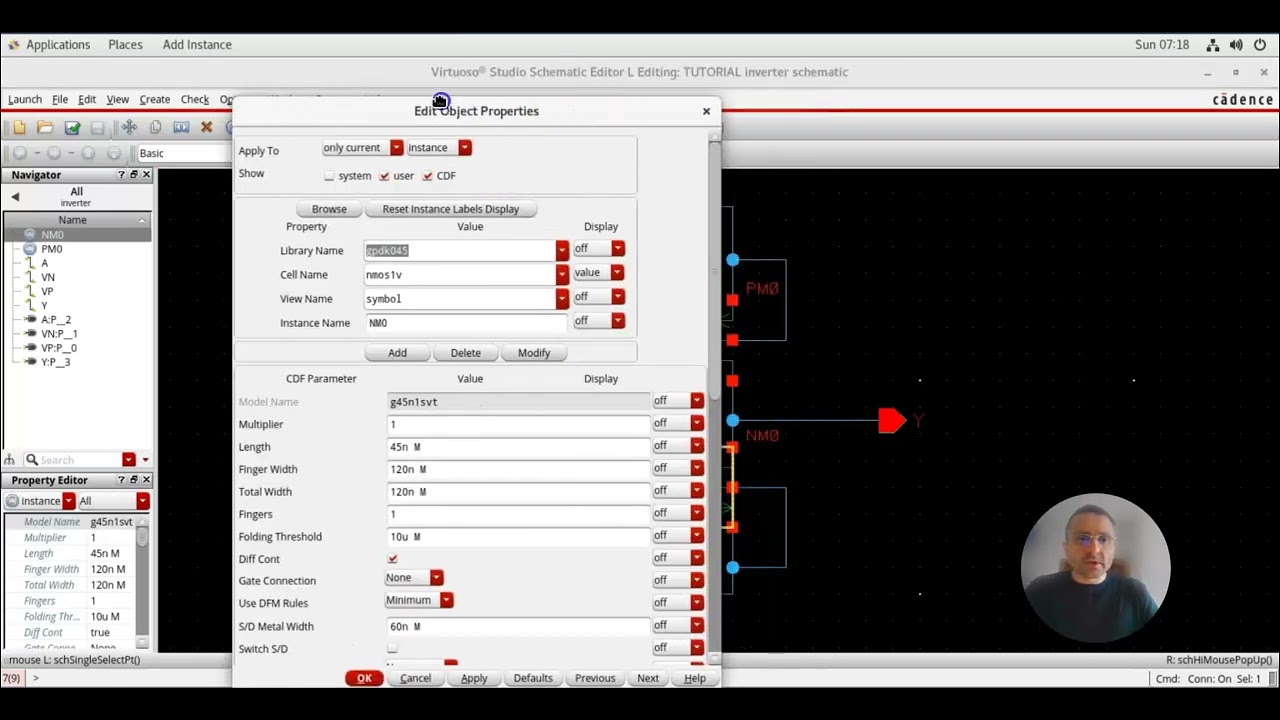Click the red output pin Y on the schematic
This screenshot has width=1280, height=720.
tap(891, 420)
